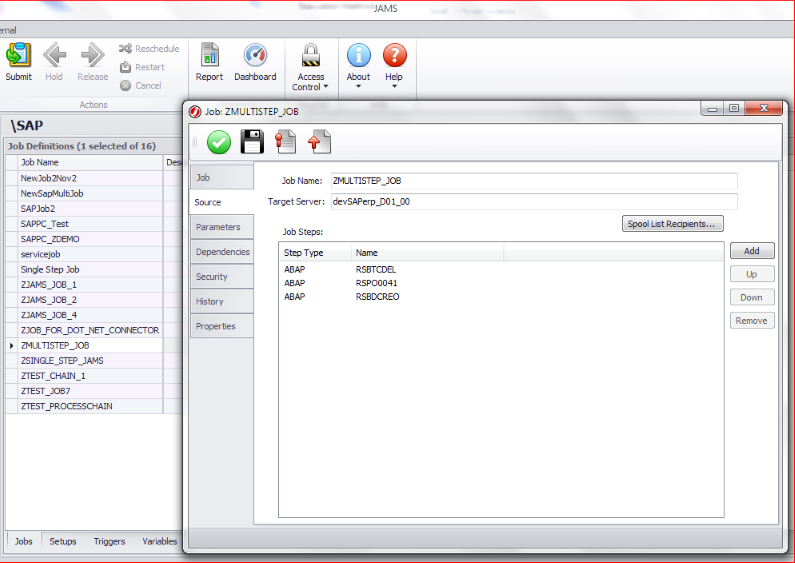Open the Dashboard gauge icon
The image size is (795, 563).
click(255, 55)
